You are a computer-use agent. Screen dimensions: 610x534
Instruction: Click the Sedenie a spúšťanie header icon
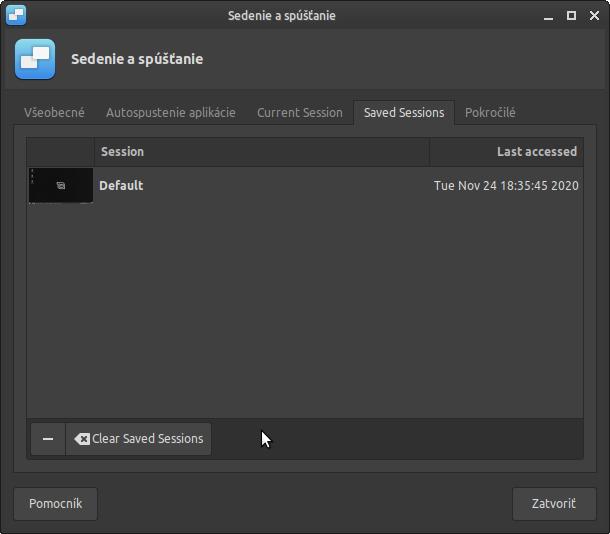point(35,59)
